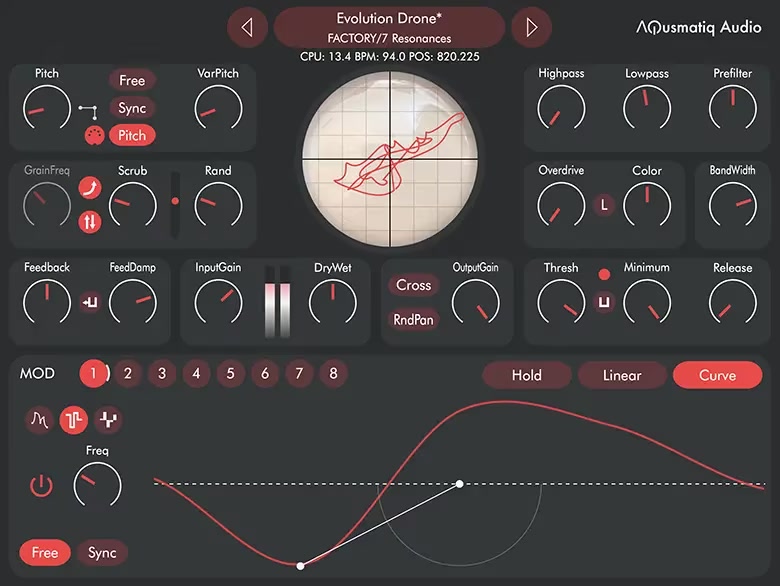Open the Evolution Drone preset name menu
780x586 pixels.
pos(389,27)
